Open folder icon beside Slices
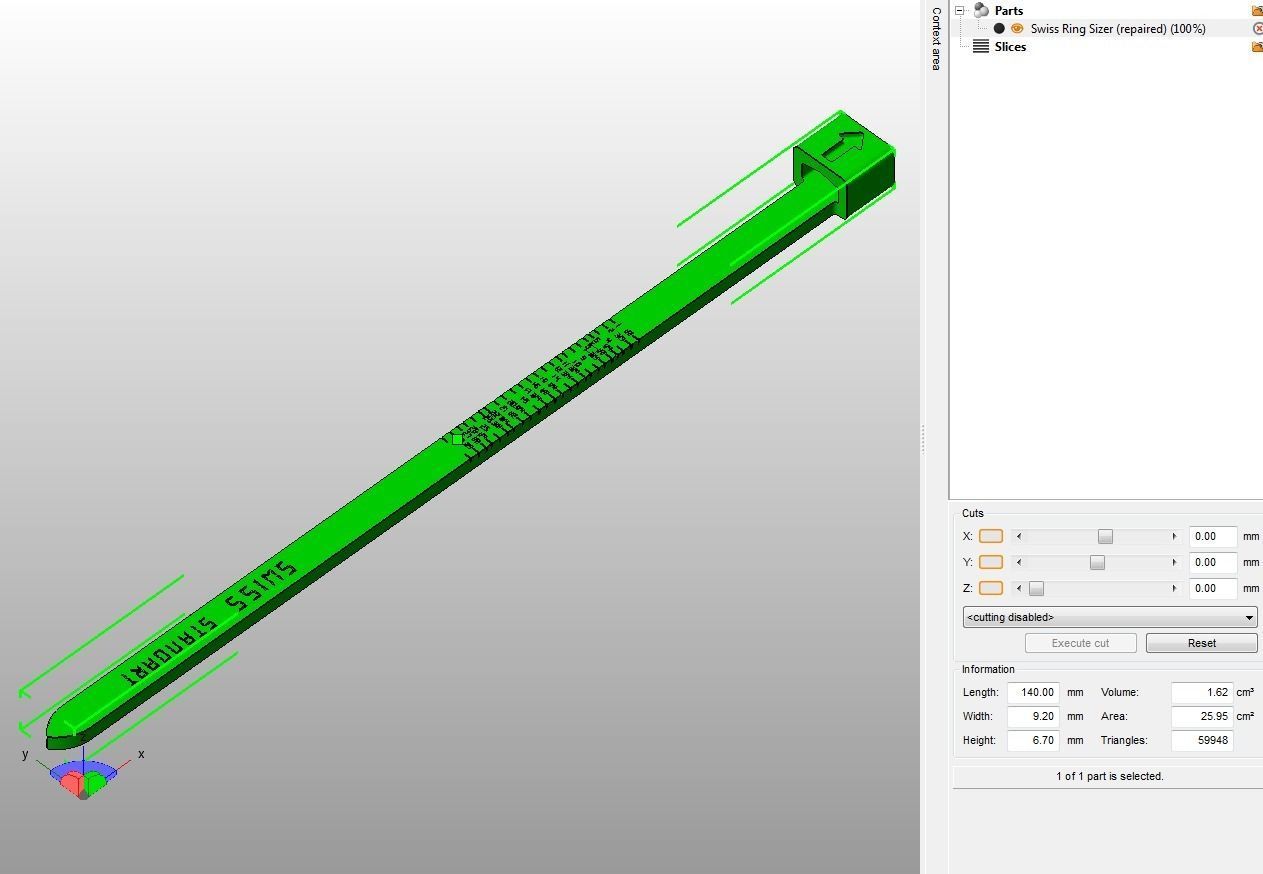1263x874 pixels. (1257, 47)
